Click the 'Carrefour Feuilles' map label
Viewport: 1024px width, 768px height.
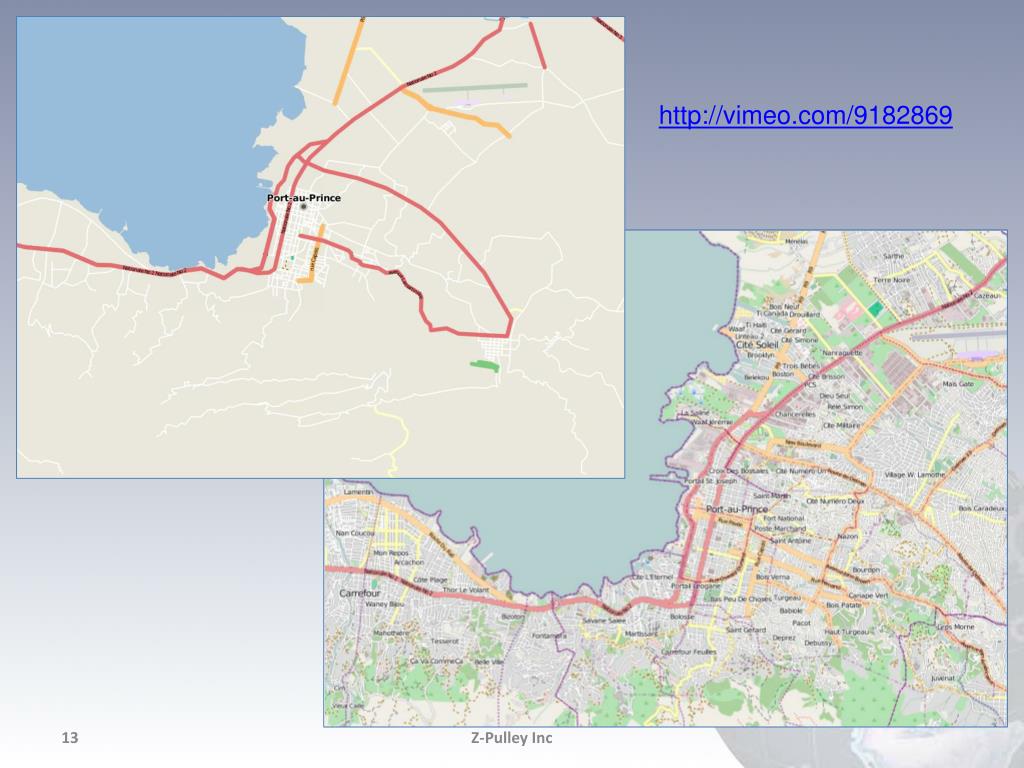coord(688,652)
